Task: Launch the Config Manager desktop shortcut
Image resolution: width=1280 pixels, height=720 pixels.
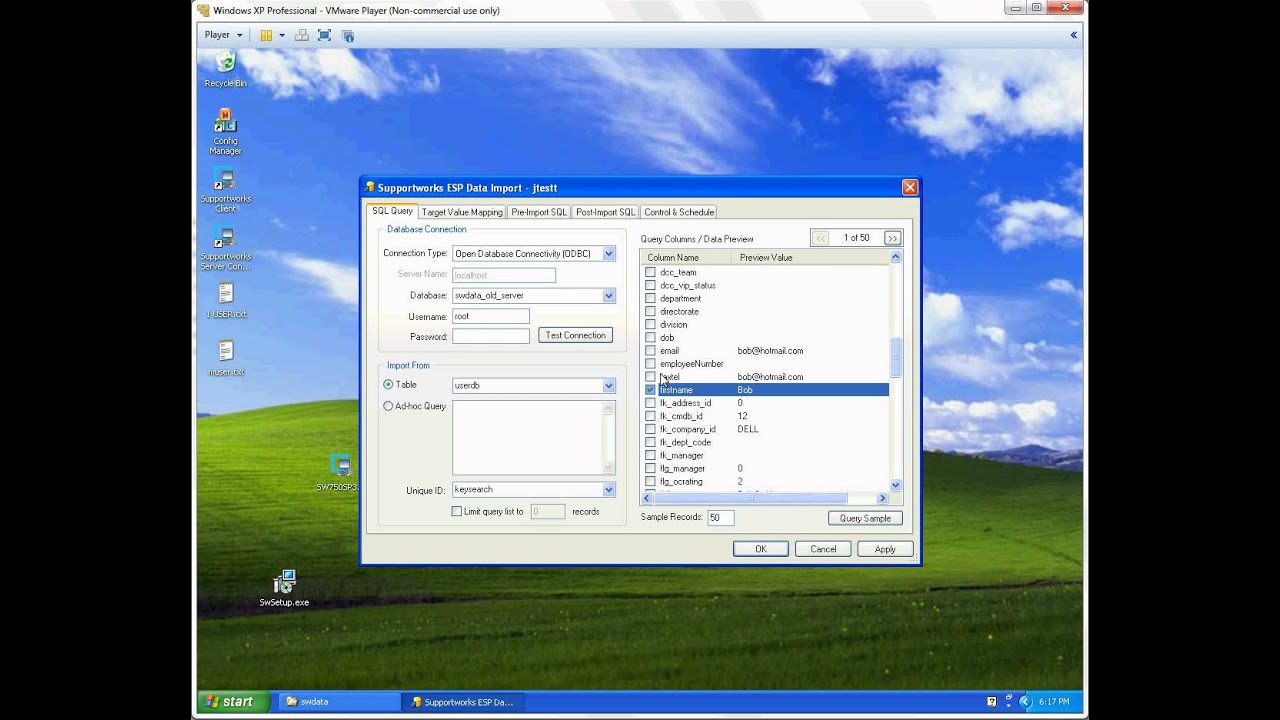Action: tap(225, 131)
